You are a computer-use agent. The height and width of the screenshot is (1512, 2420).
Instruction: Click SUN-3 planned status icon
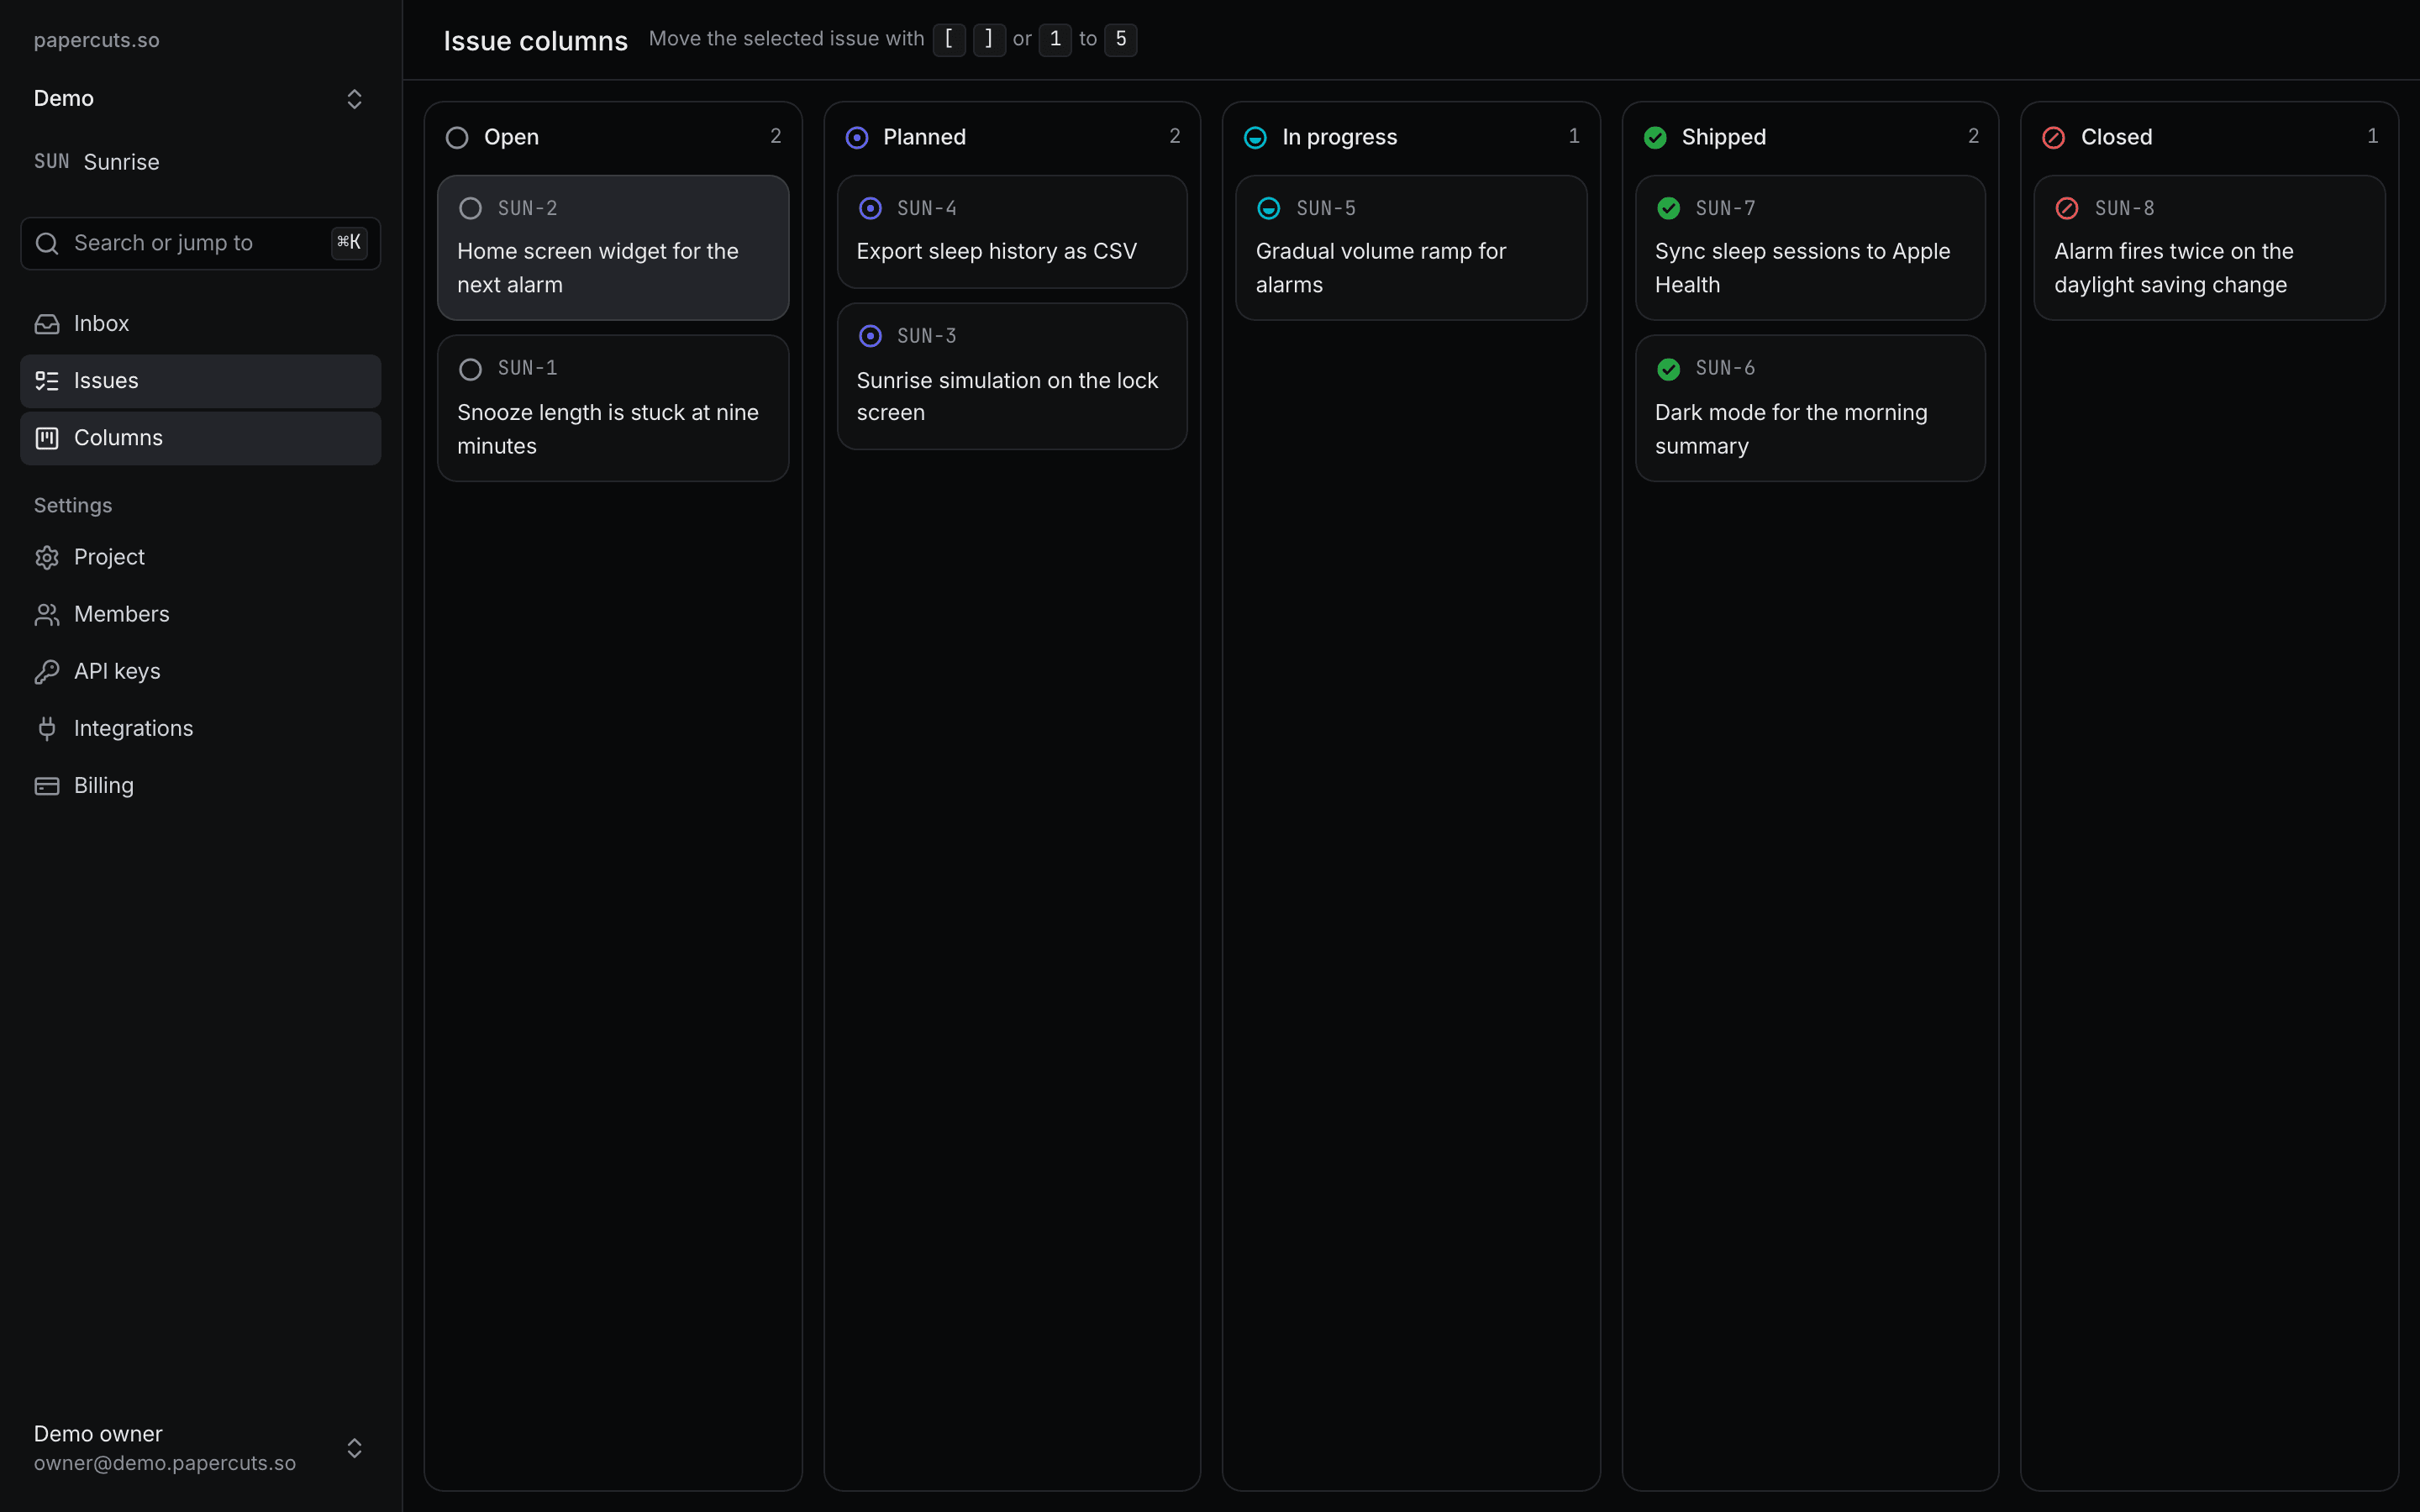[870, 336]
